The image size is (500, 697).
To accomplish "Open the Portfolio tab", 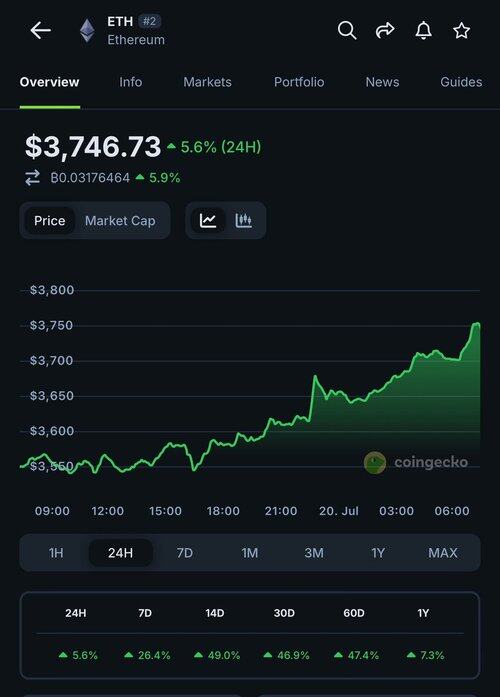I will click(299, 82).
